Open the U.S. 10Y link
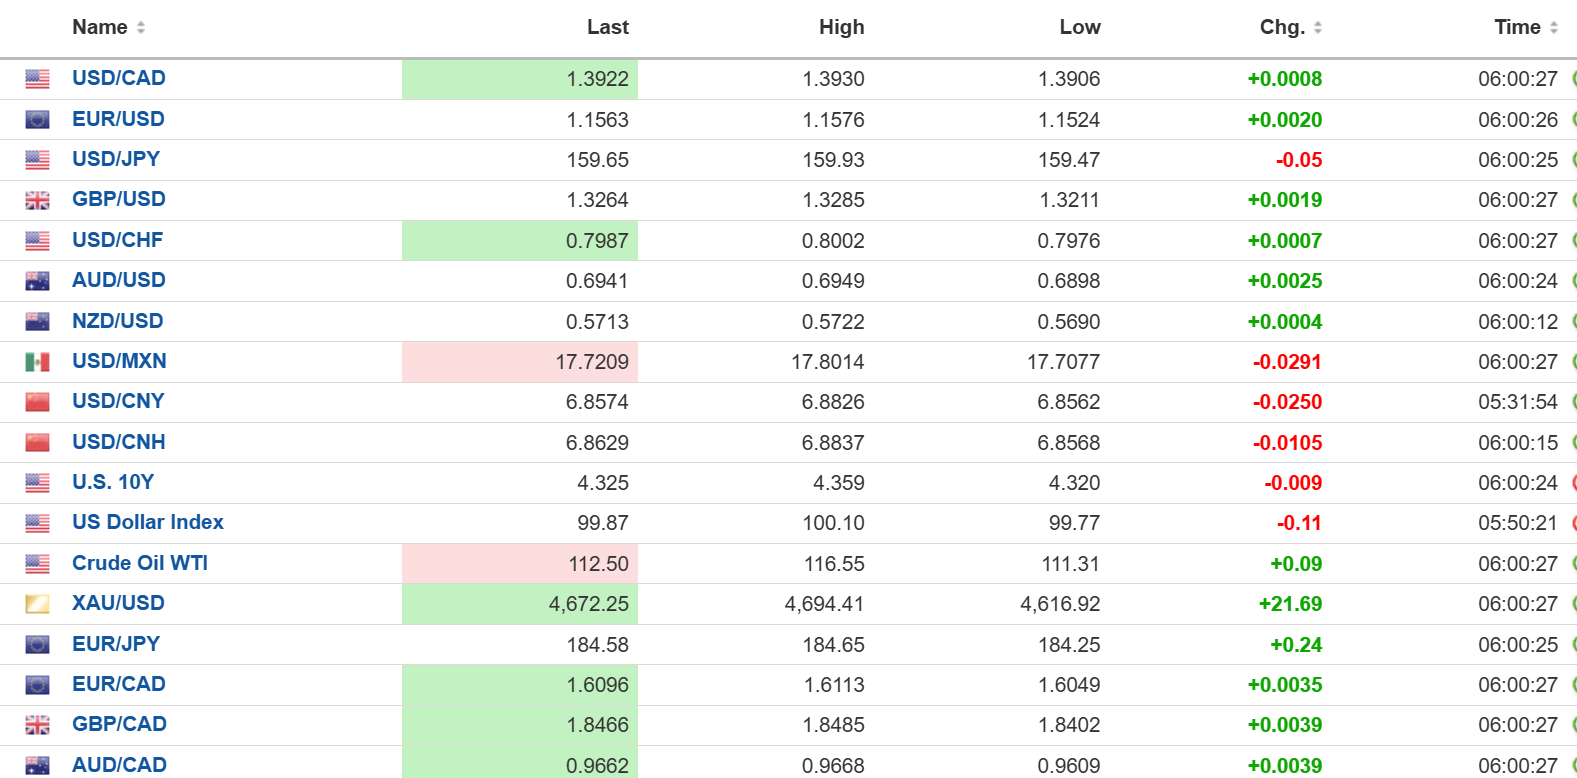This screenshot has height=778, width=1577. pyautogui.click(x=113, y=482)
